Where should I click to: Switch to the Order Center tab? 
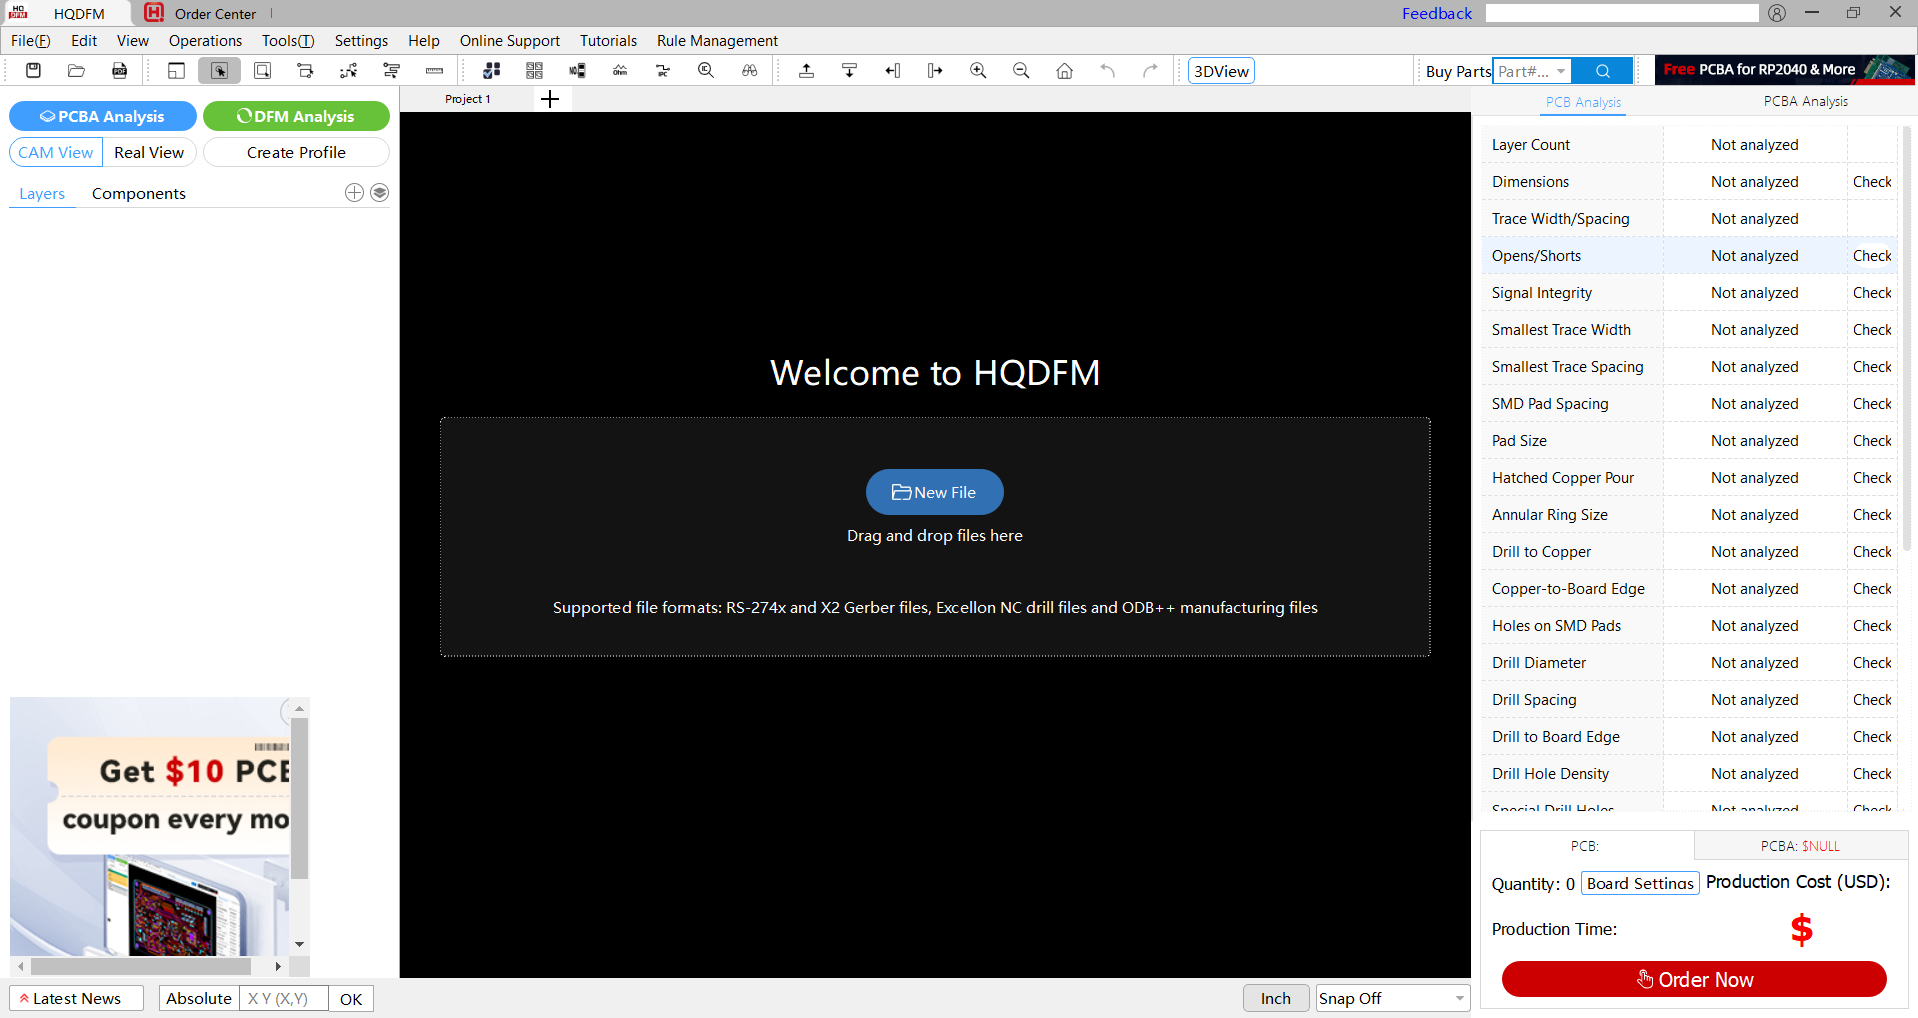(201, 13)
